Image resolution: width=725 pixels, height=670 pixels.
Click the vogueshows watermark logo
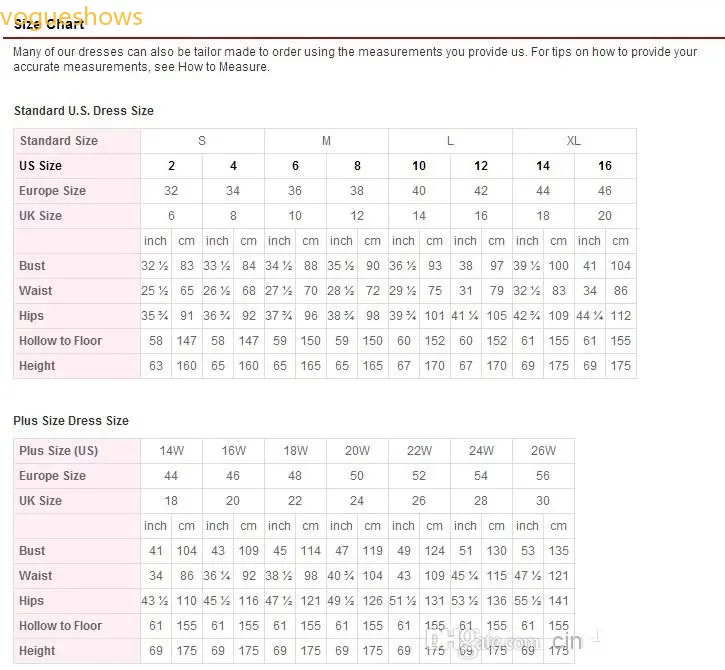[72, 16]
